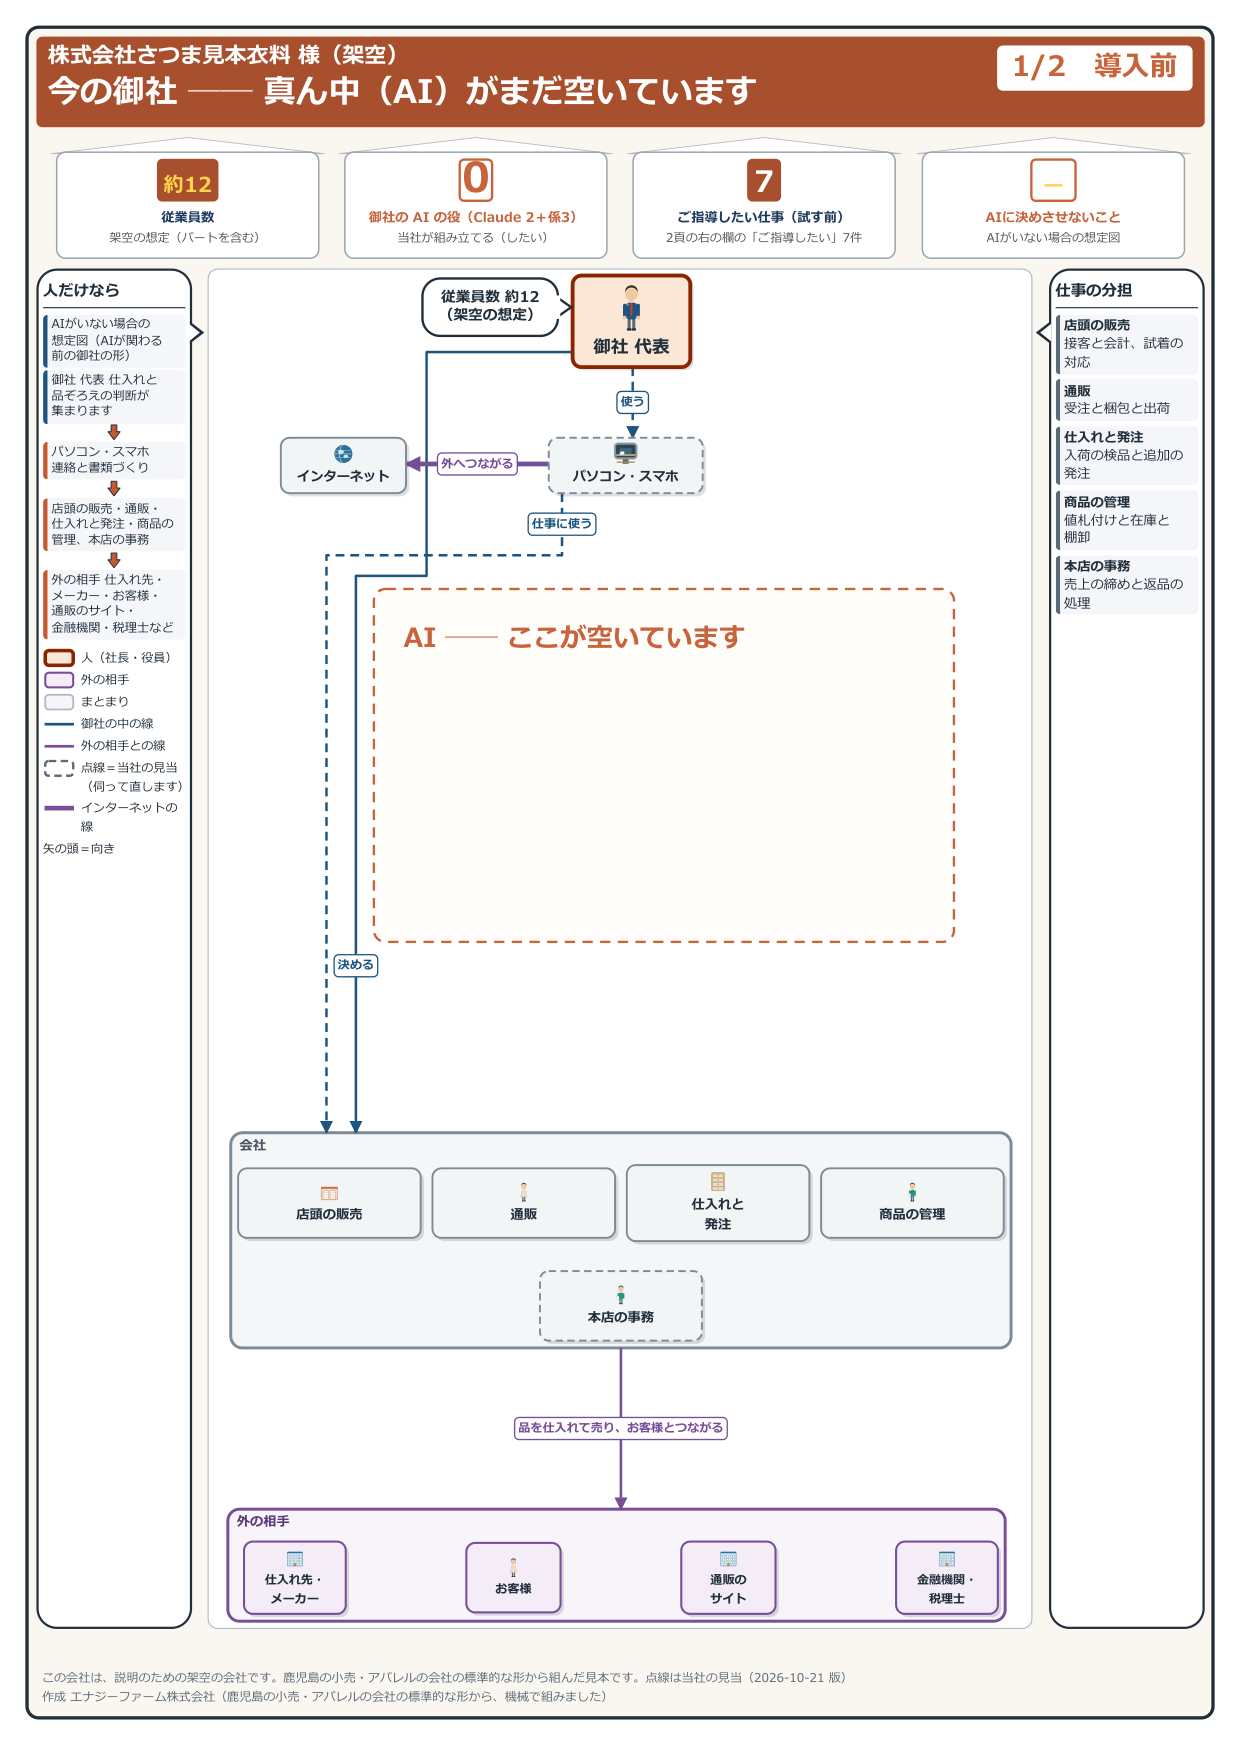
Task: Click the 0 badge on the AI の役 card
Action: [476, 180]
